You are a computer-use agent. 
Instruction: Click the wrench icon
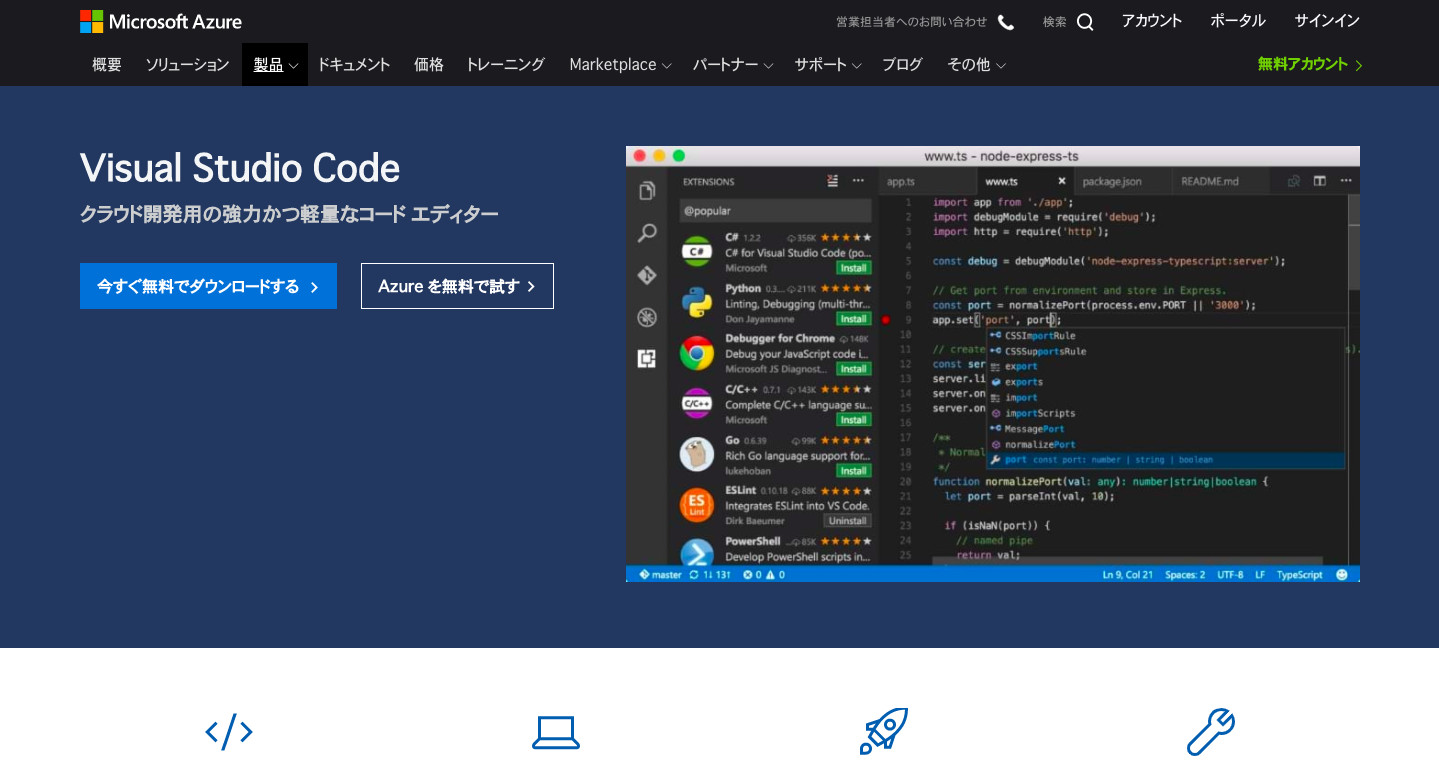(1210, 731)
